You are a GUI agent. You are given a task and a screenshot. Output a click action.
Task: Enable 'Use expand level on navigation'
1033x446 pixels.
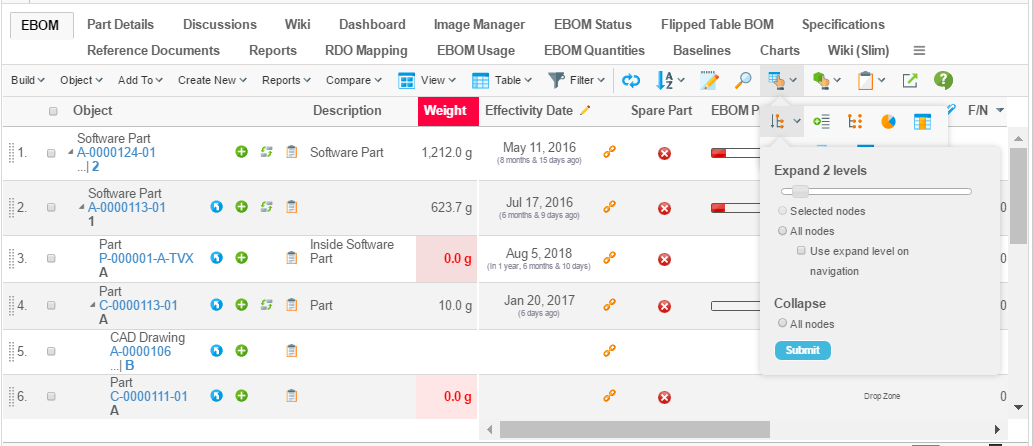pos(802,251)
